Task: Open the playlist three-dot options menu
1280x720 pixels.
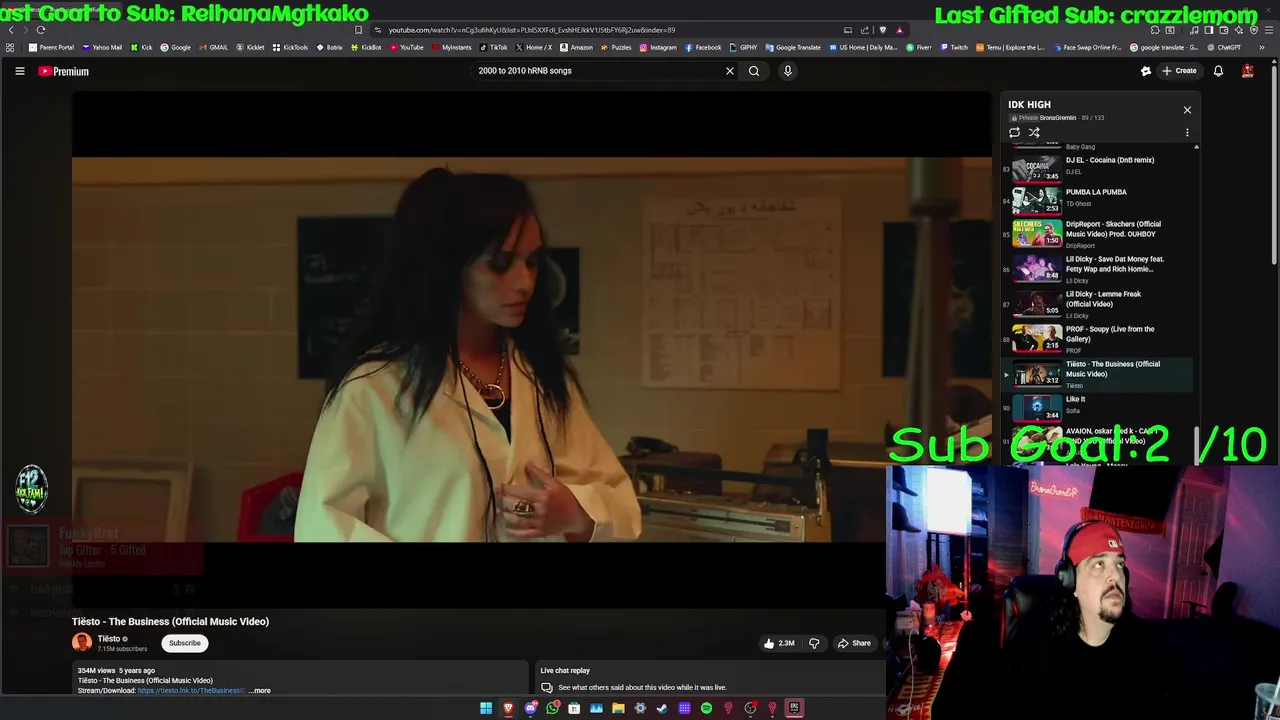Action: pyautogui.click(x=1187, y=132)
